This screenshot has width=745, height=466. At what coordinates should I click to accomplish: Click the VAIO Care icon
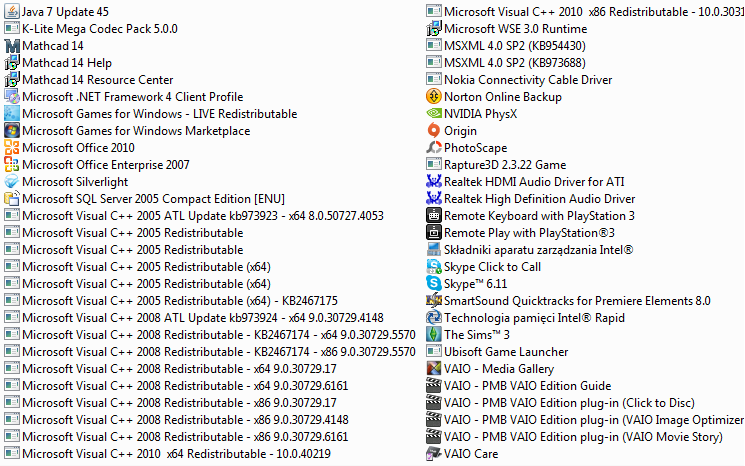coord(433,454)
